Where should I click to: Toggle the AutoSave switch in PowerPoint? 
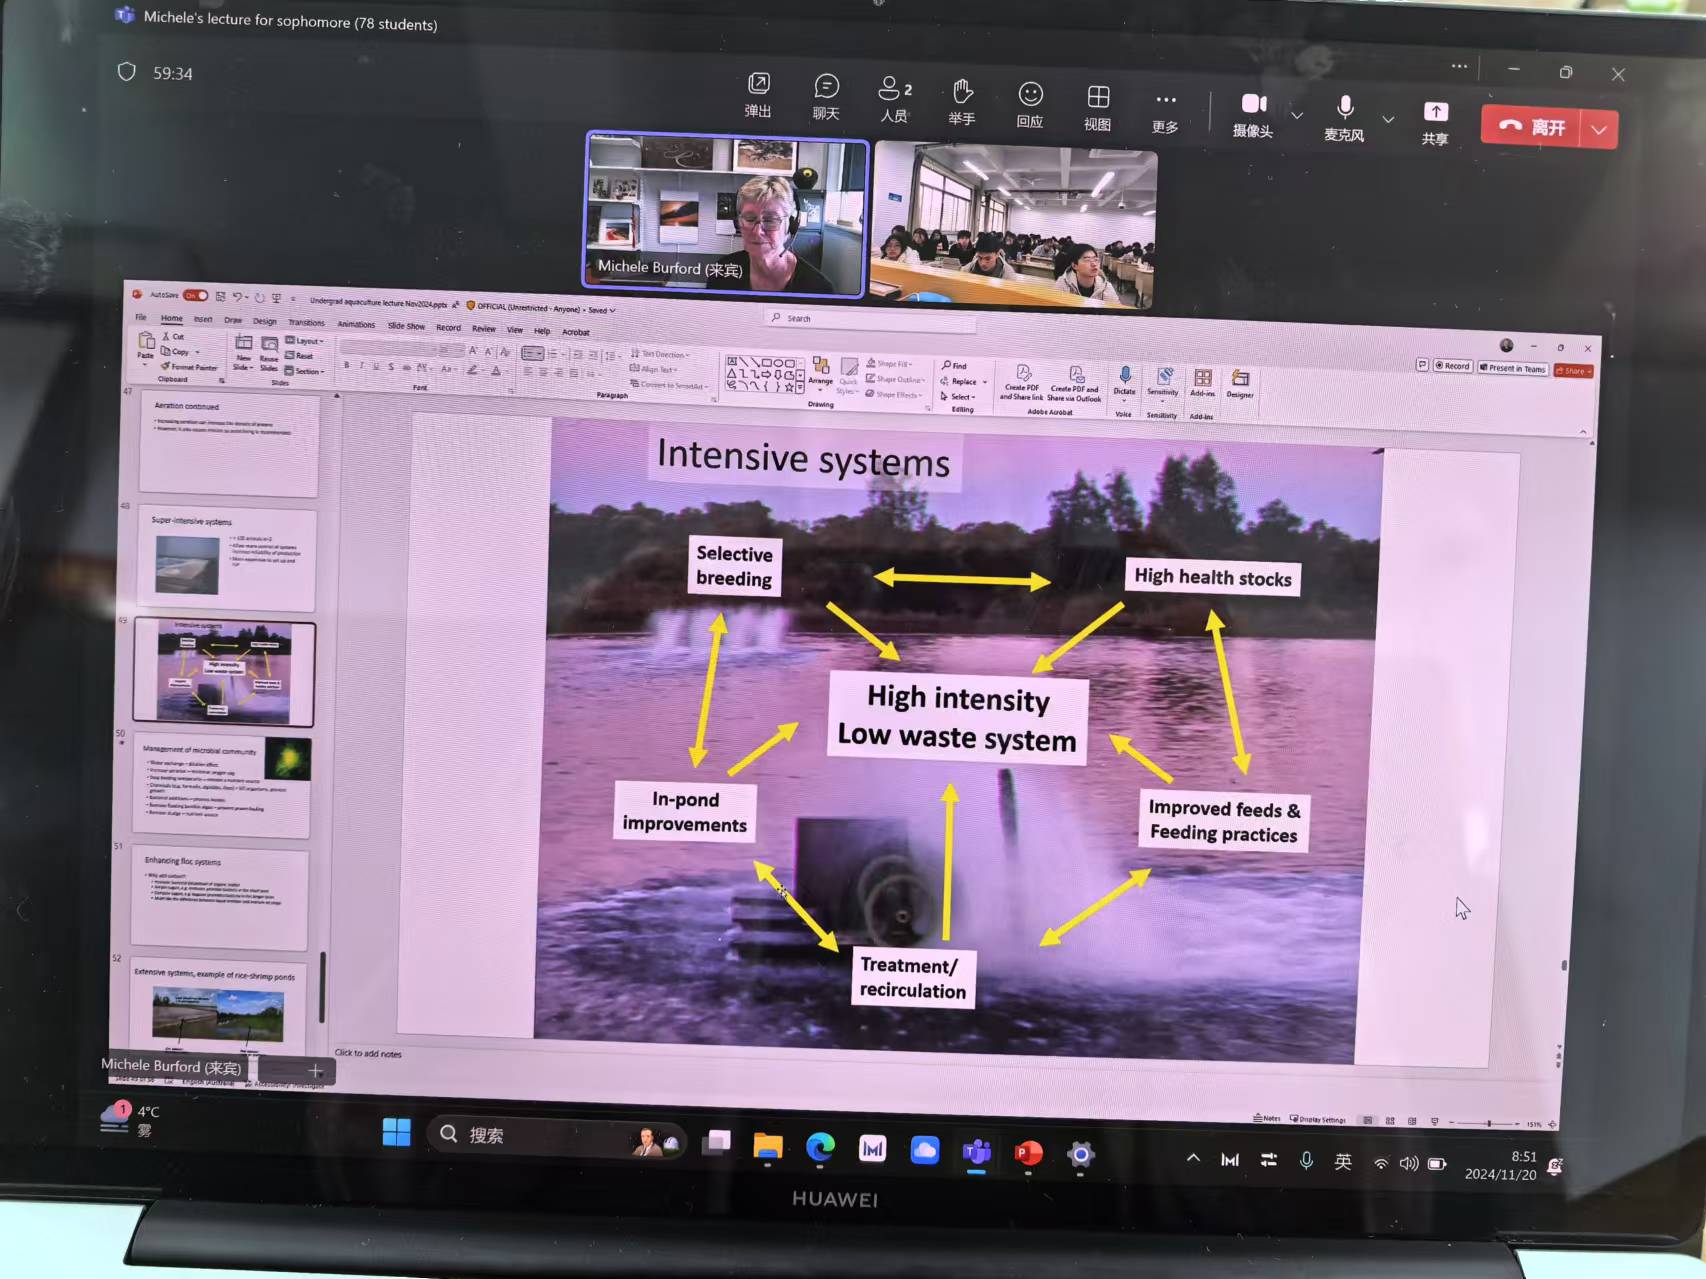pyautogui.click(x=195, y=295)
